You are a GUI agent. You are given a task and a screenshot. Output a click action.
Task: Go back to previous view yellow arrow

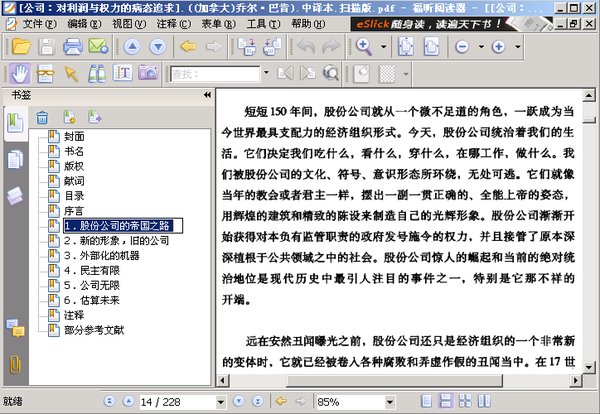[x=188, y=47]
